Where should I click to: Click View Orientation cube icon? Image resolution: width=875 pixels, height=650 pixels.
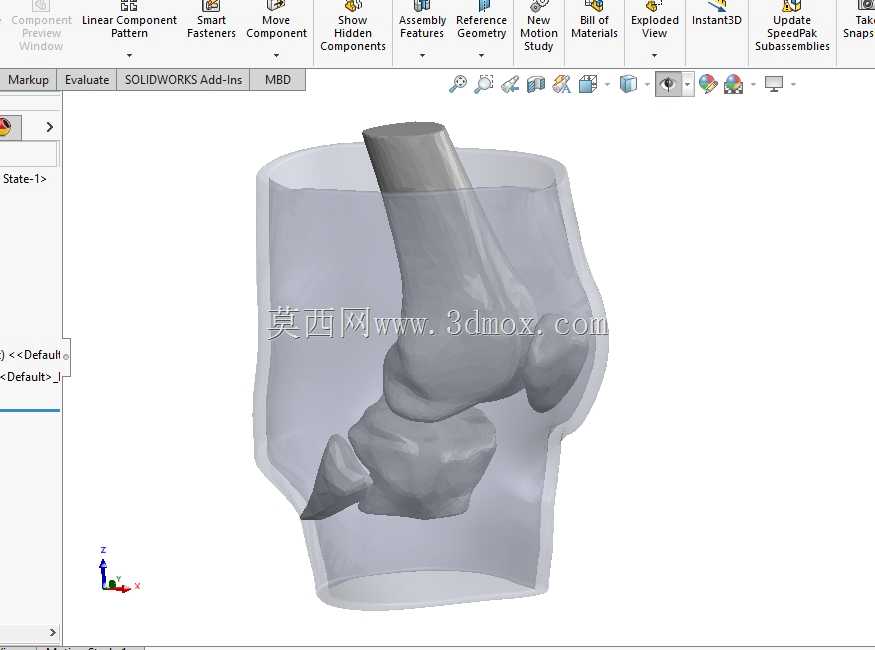point(588,84)
